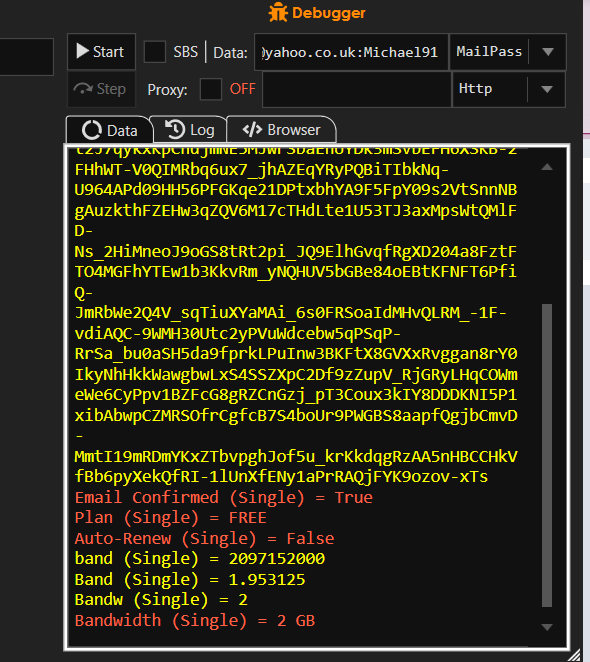Enable the Proxy checkbox

[211, 89]
